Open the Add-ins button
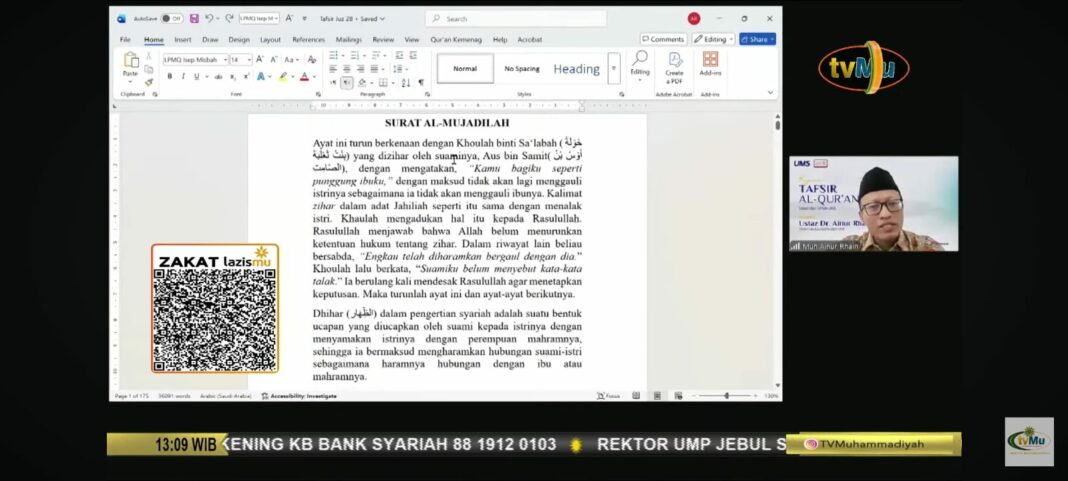 click(x=710, y=65)
